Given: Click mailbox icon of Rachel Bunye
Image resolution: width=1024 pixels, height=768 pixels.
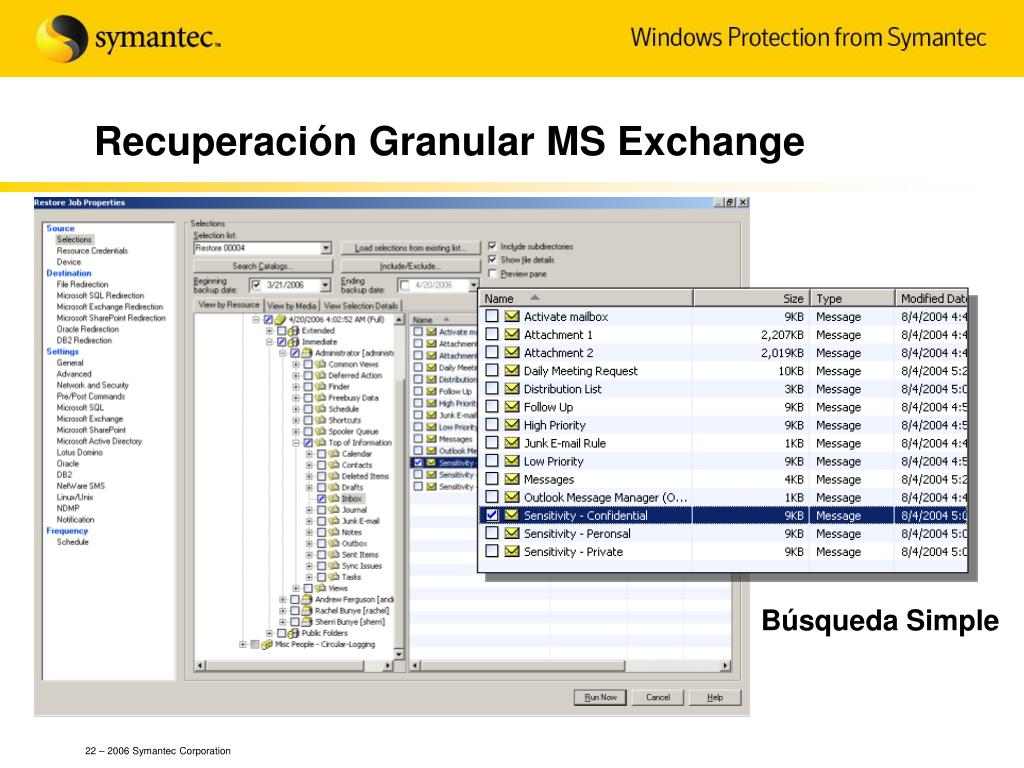Looking at the screenshot, I should [307, 611].
